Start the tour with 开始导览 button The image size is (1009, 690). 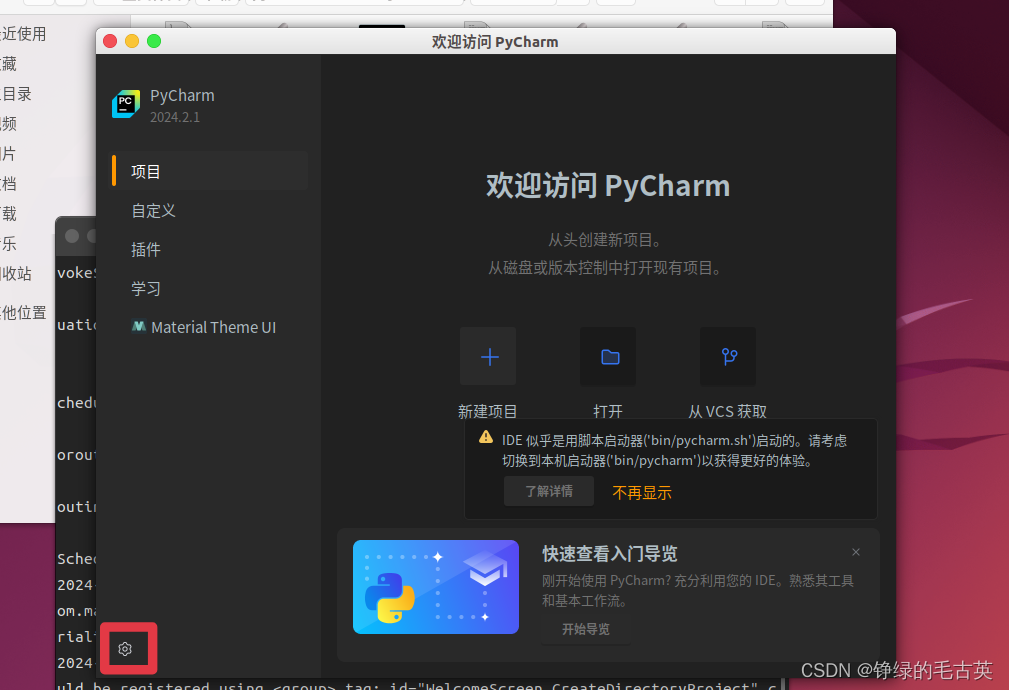(x=586, y=629)
